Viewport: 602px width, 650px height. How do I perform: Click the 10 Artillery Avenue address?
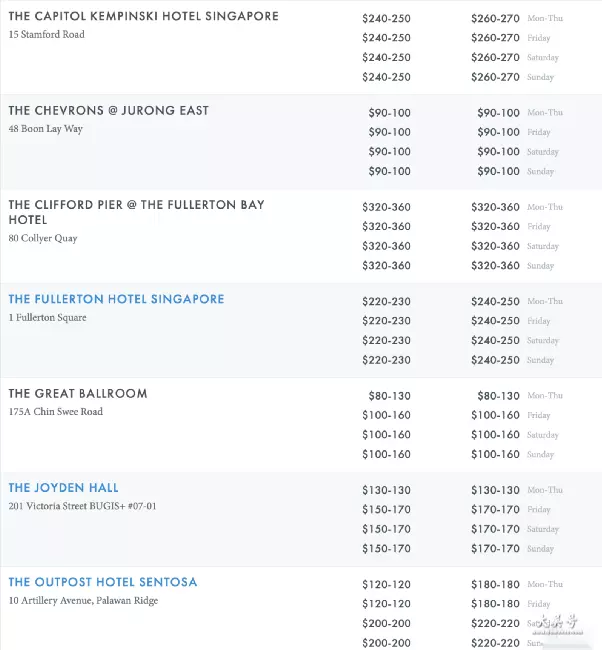[83, 601]
